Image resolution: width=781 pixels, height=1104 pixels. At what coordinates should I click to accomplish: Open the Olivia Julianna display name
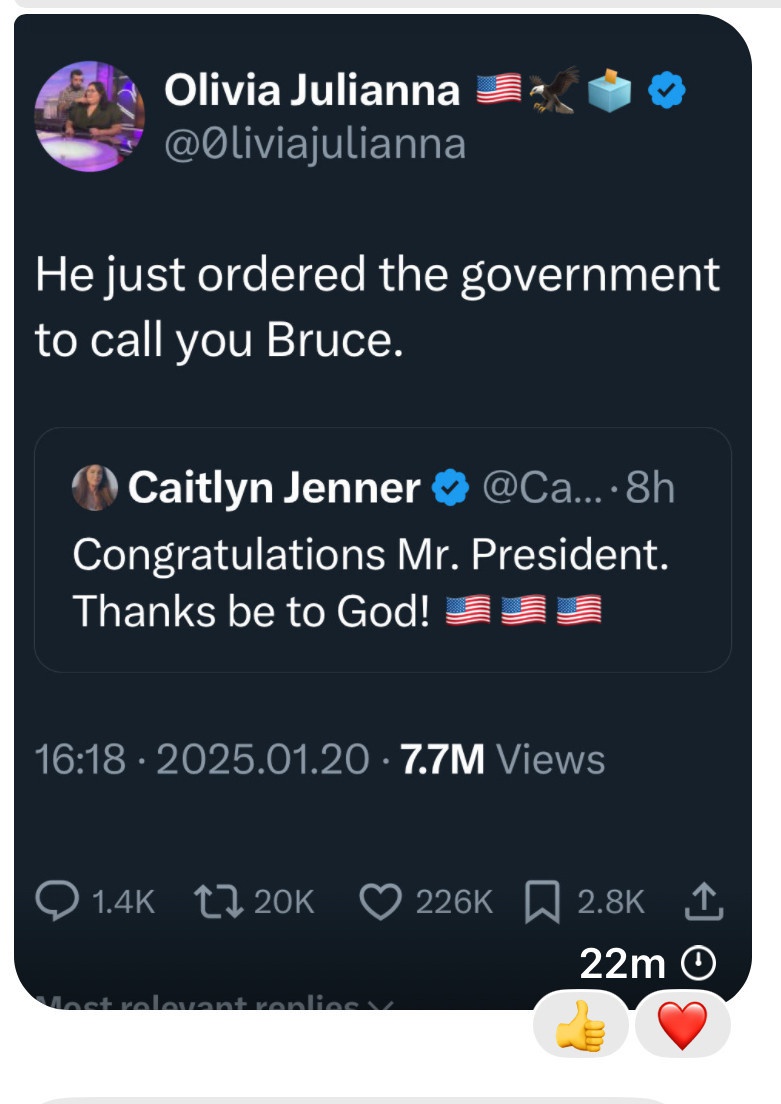(311, 92)
